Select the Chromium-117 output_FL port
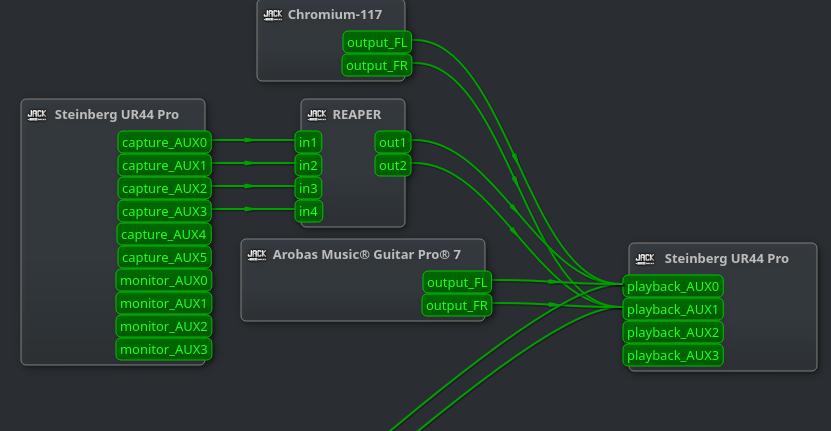This screenshot has width=831, height=431. coord(377,42)
